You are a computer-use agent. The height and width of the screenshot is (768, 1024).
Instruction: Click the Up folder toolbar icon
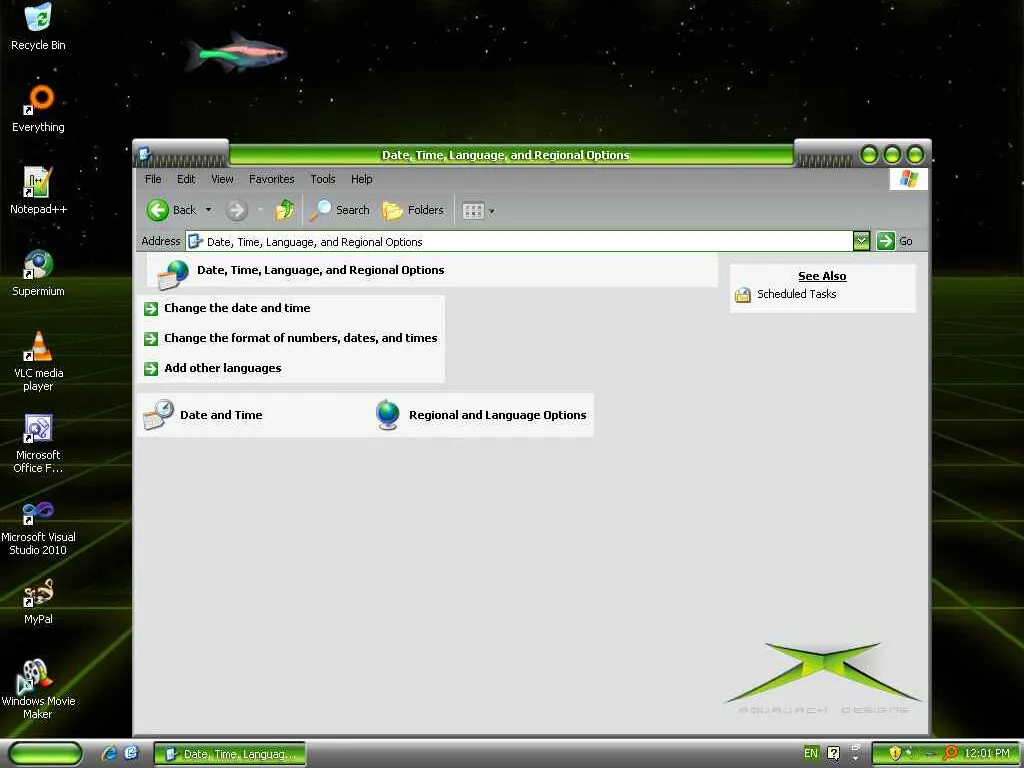pyautogui.click(x=284, y=210)
